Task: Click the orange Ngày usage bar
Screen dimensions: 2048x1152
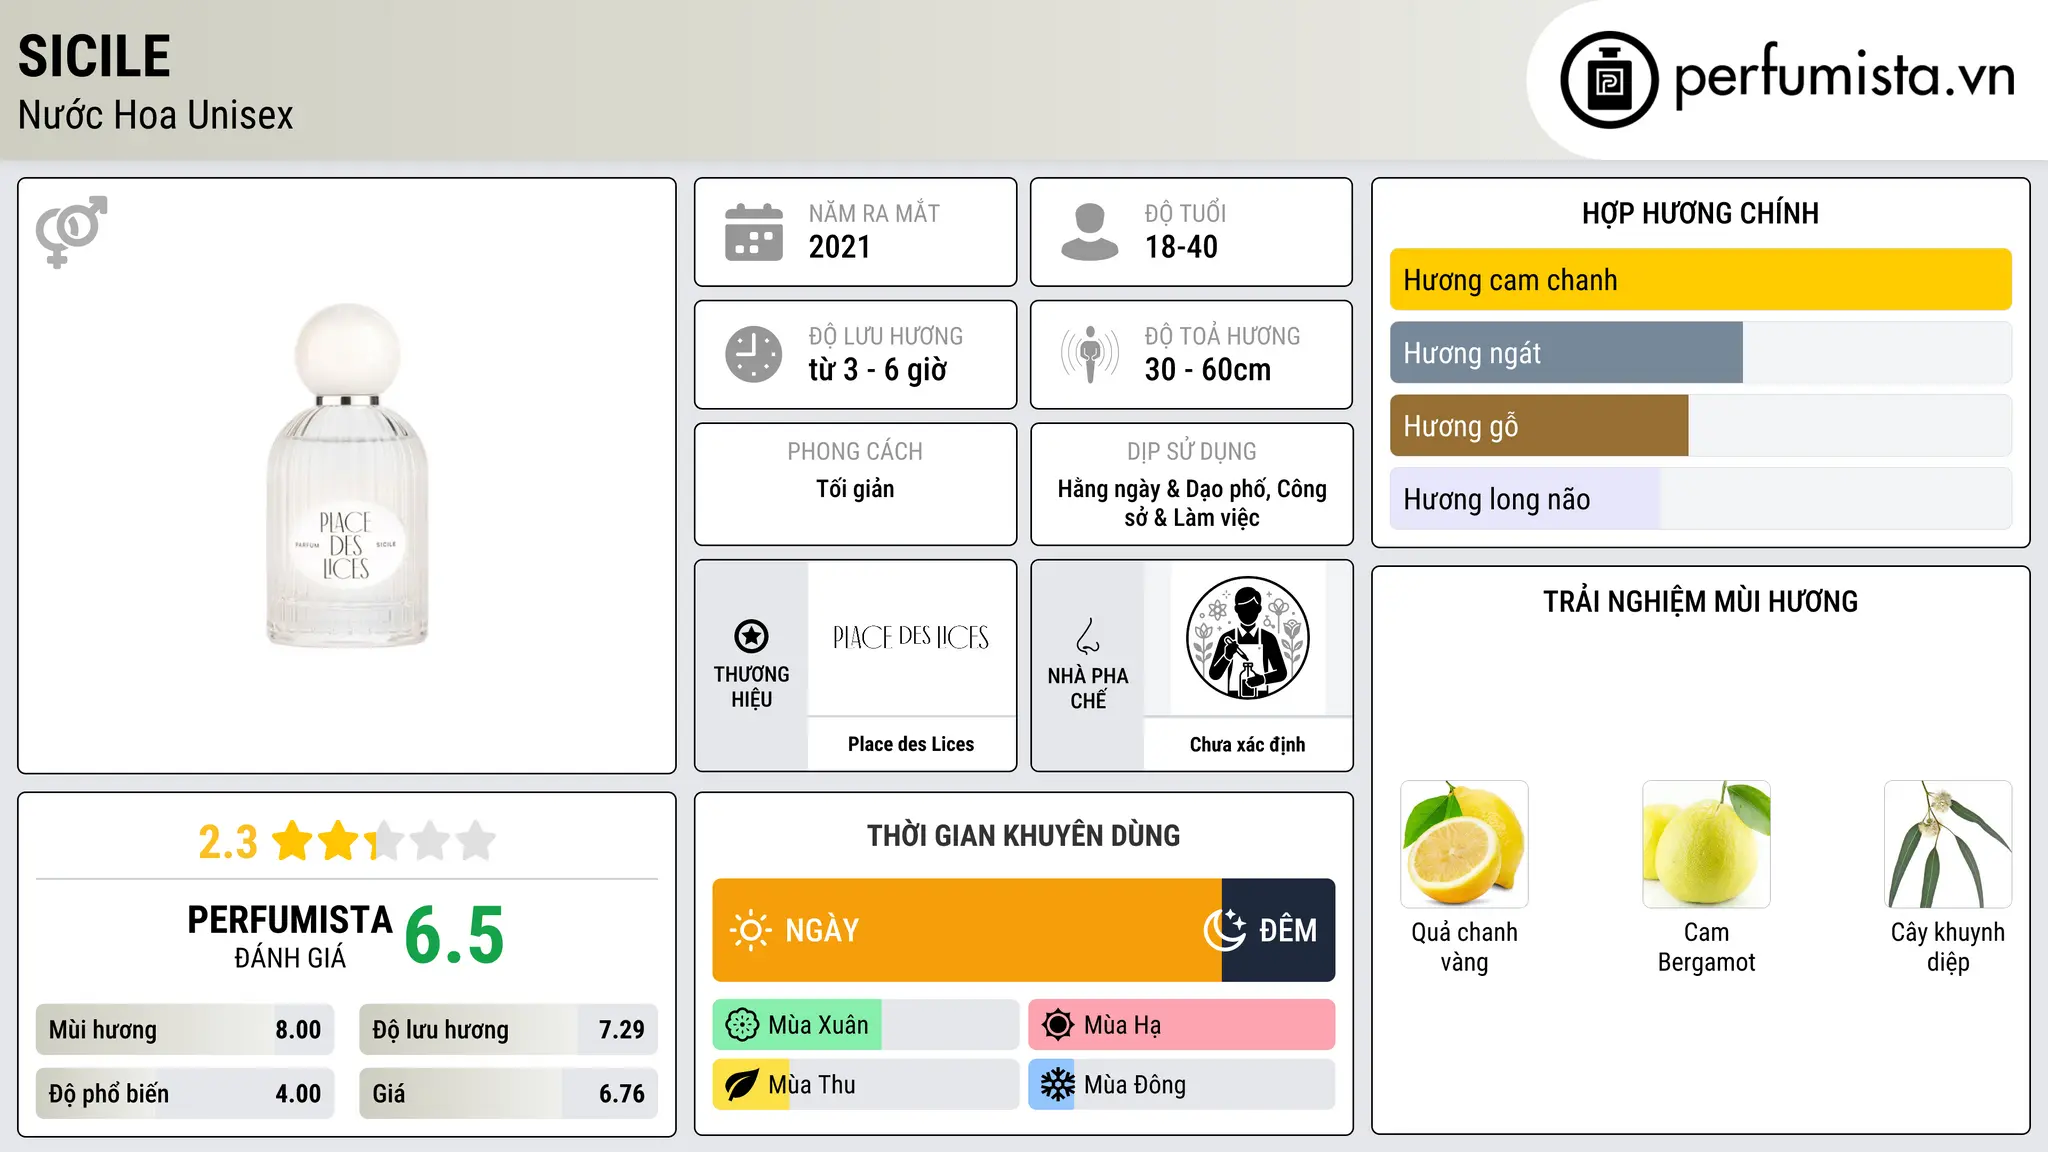Action: [967, 930]
